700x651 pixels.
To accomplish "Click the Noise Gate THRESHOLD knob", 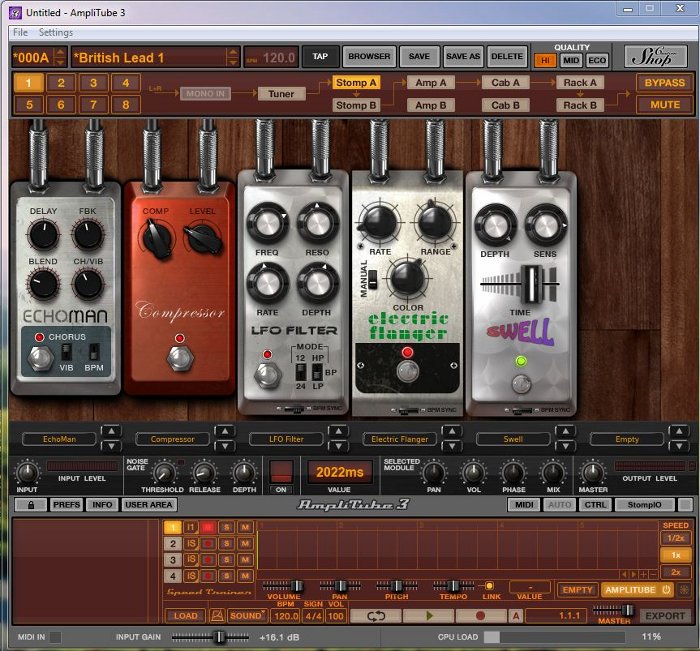I will pyautogui.click(x=164, y=473).
